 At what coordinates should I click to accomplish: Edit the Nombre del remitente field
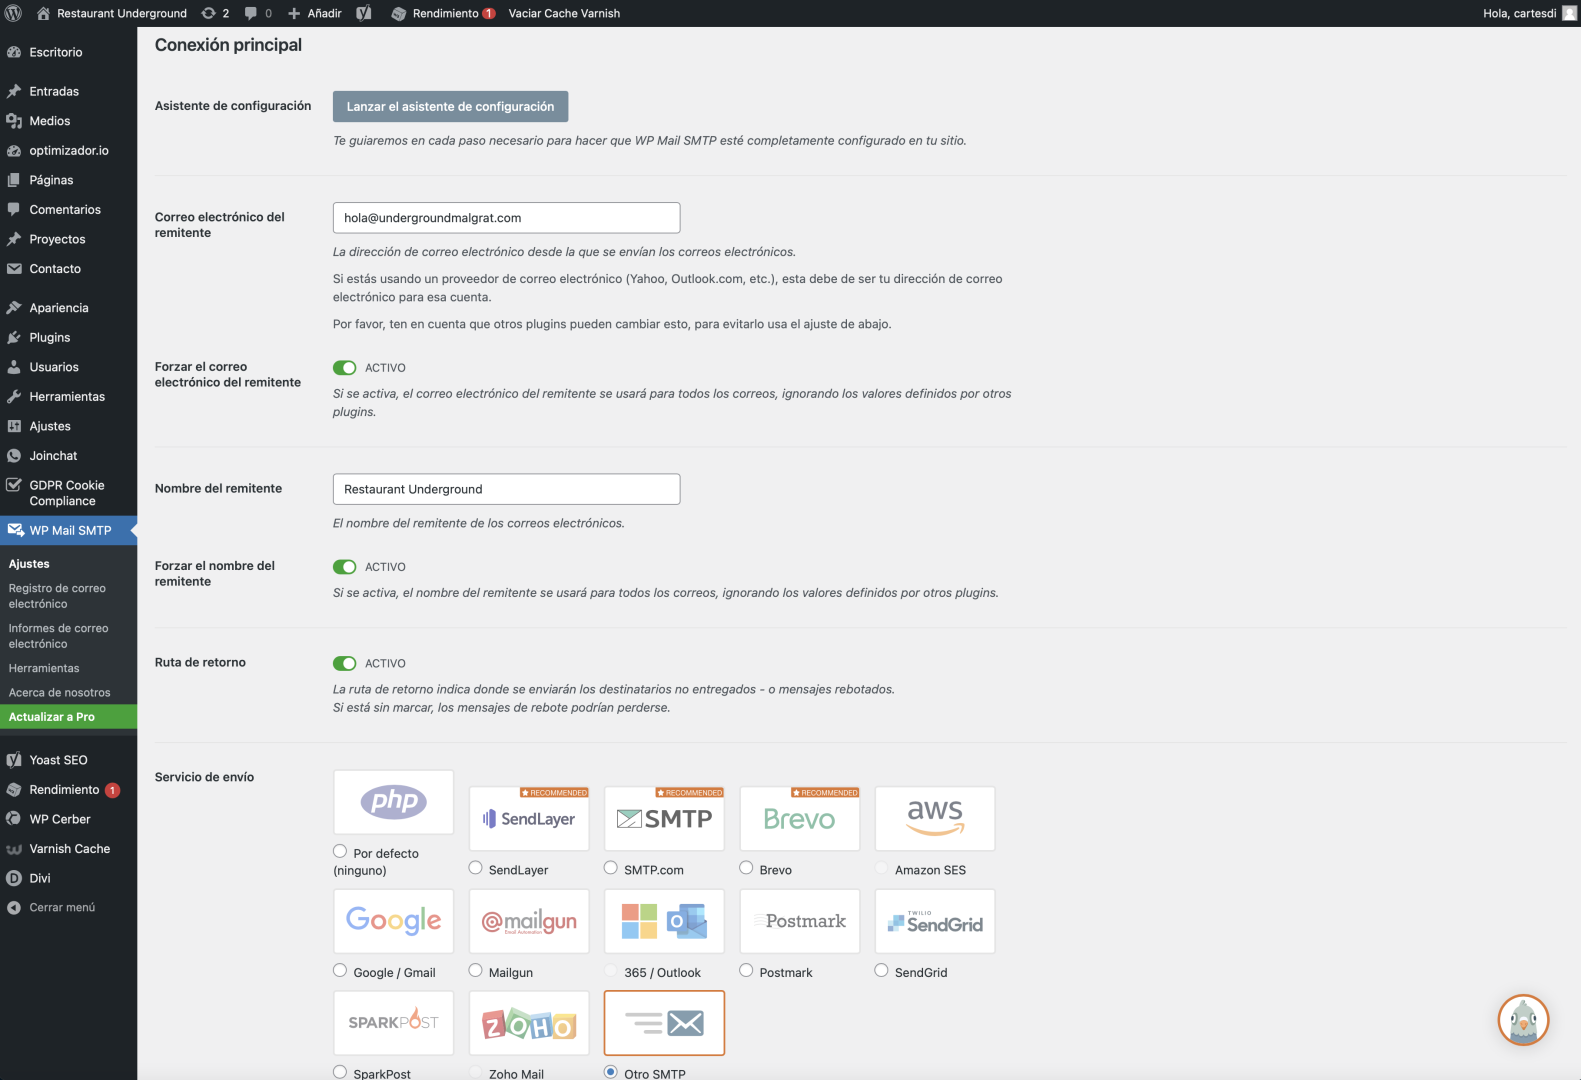pos(506,489)
